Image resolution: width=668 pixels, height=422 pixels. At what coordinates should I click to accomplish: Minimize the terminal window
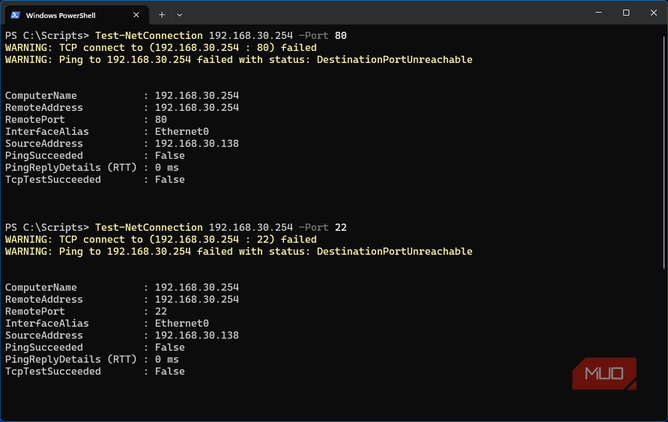coord(599,13)
